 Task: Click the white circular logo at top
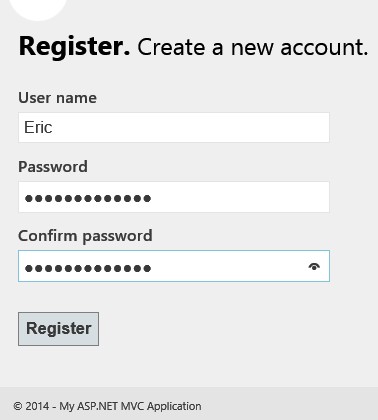coord(38,8)
